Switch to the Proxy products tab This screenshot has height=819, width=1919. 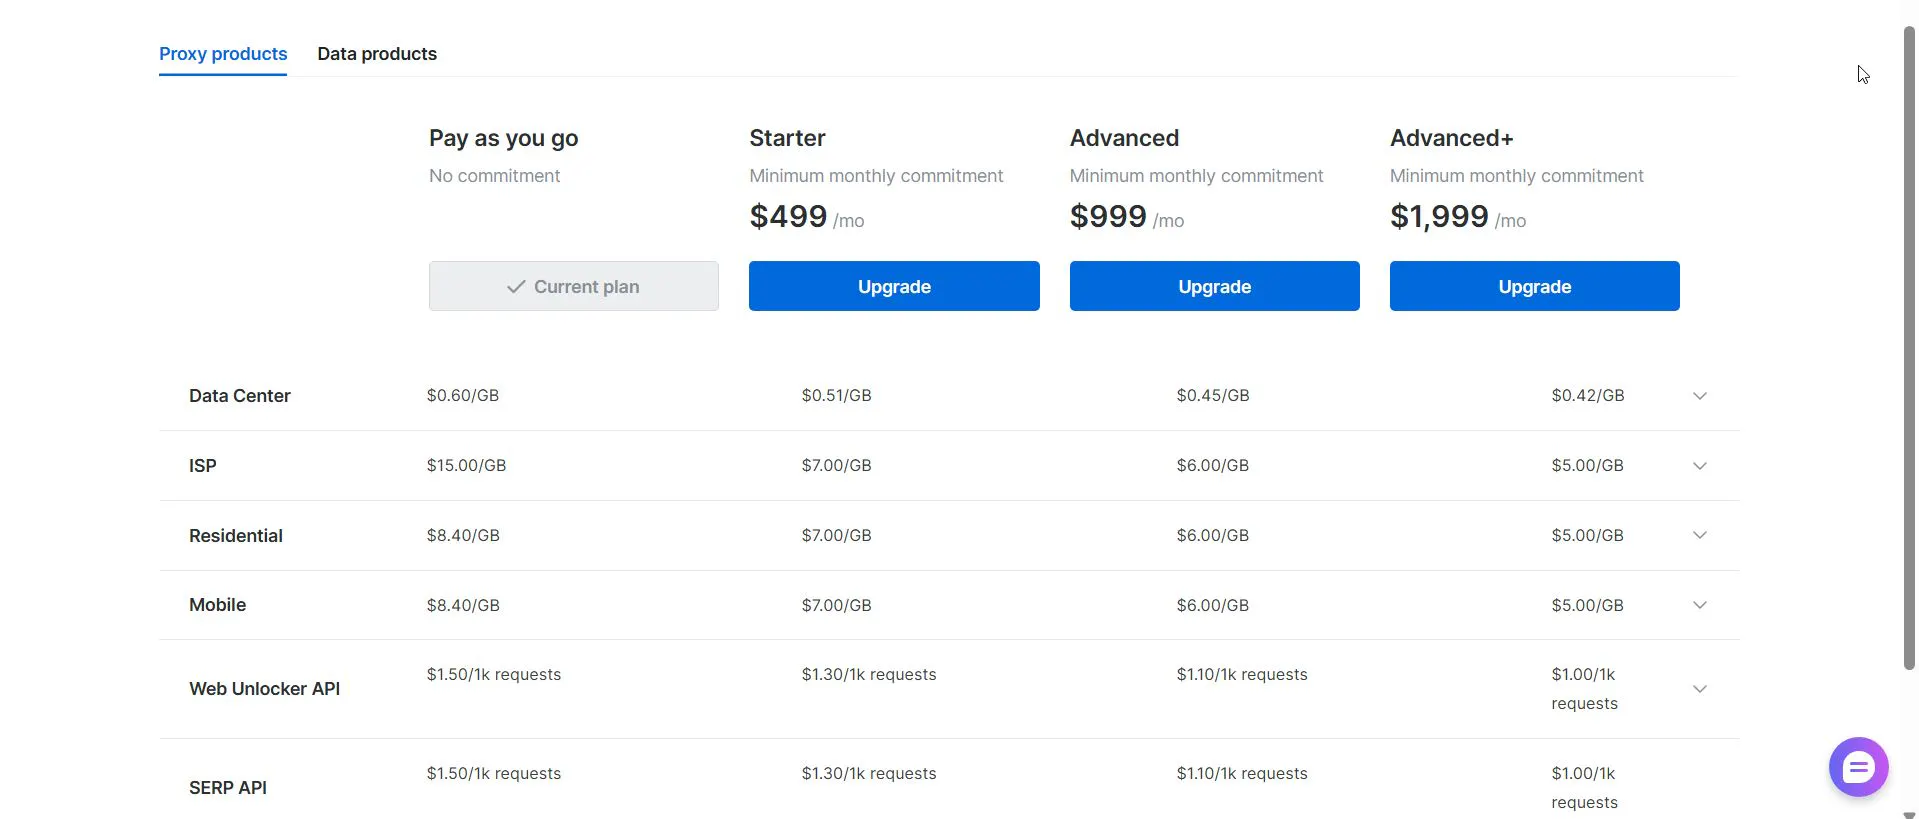click(x=223, y=54)
